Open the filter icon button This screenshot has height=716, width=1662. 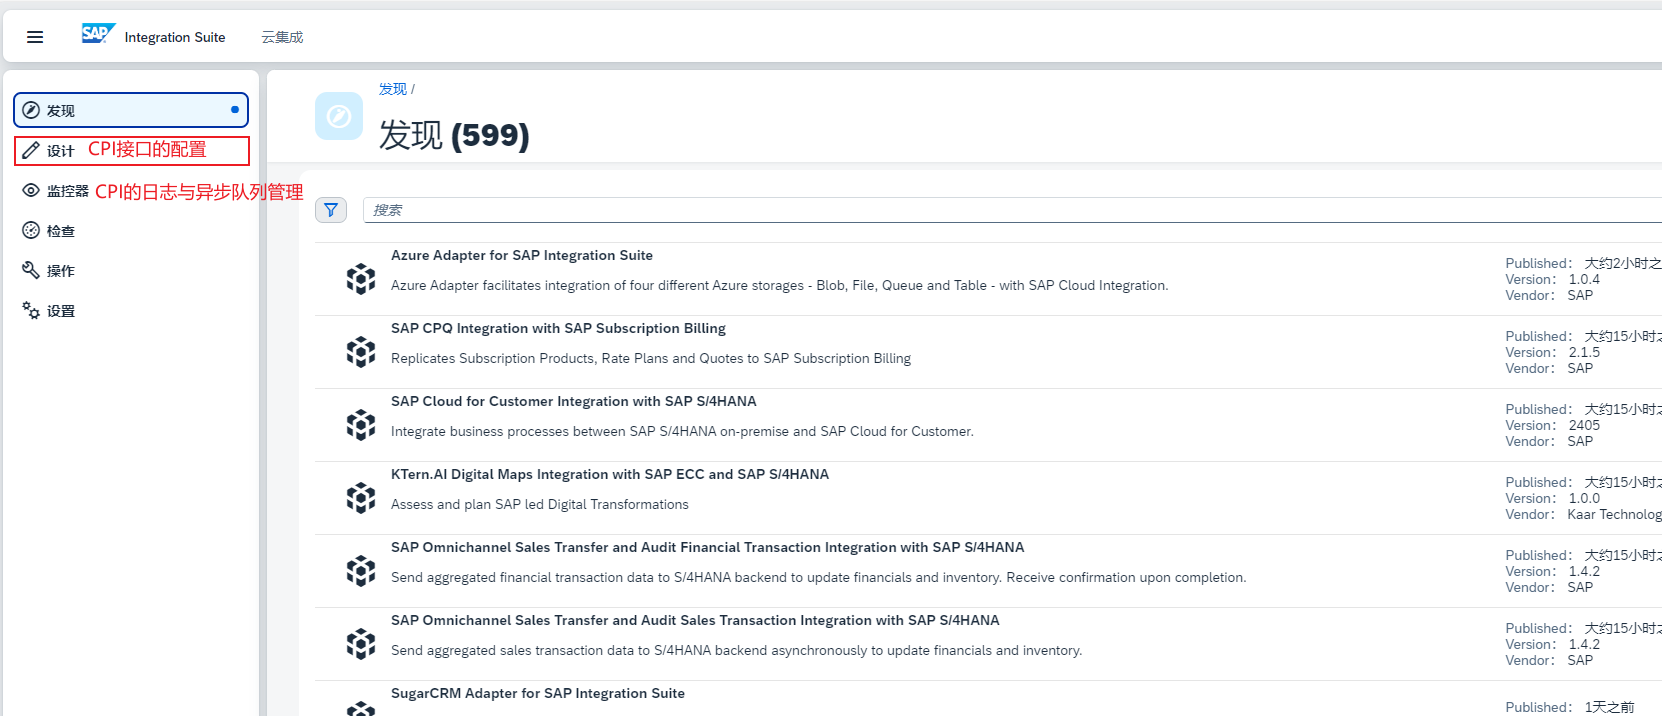(x=331, y=210)
